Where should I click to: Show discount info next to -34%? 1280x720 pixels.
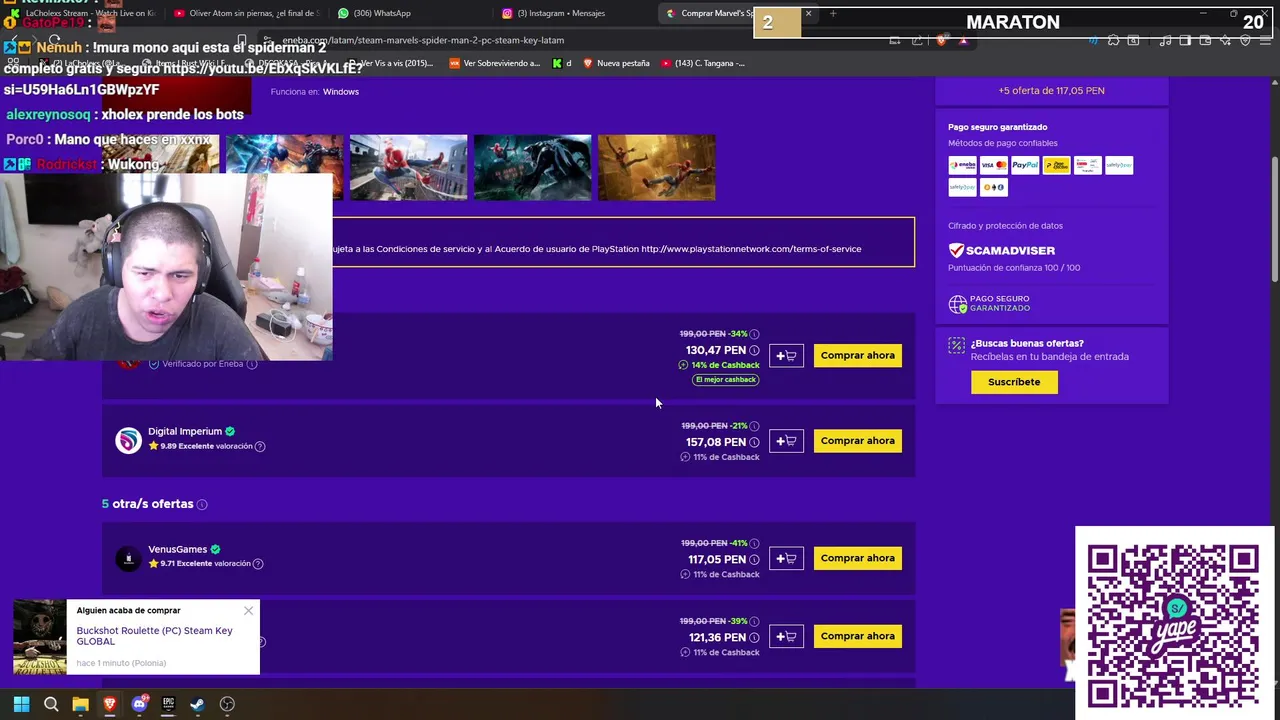click(754, 334)
